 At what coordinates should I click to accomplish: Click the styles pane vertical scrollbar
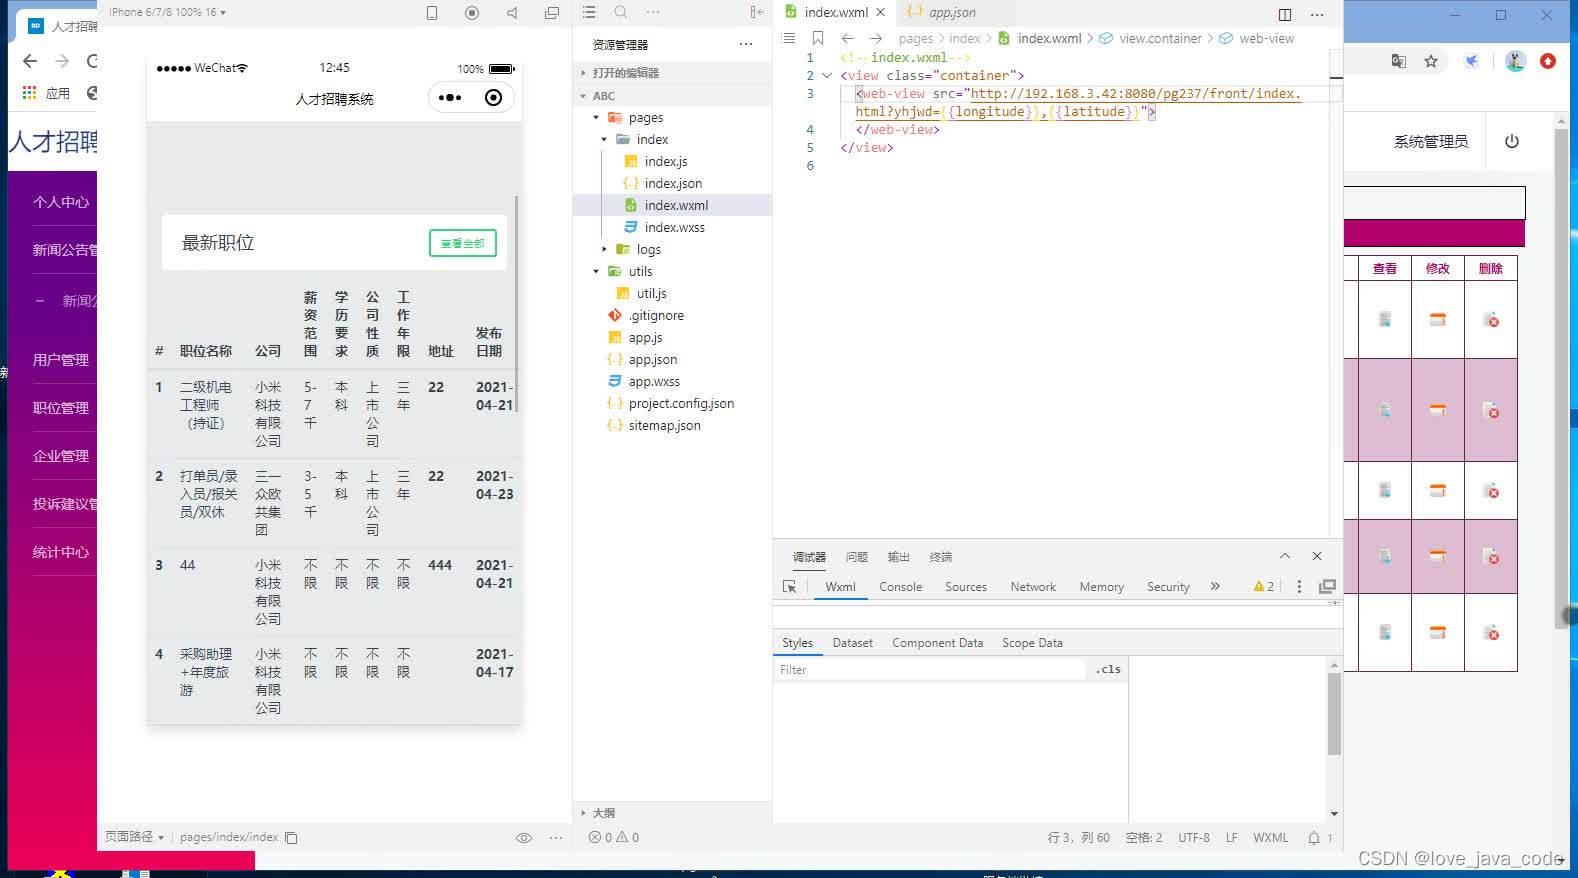1334,714
